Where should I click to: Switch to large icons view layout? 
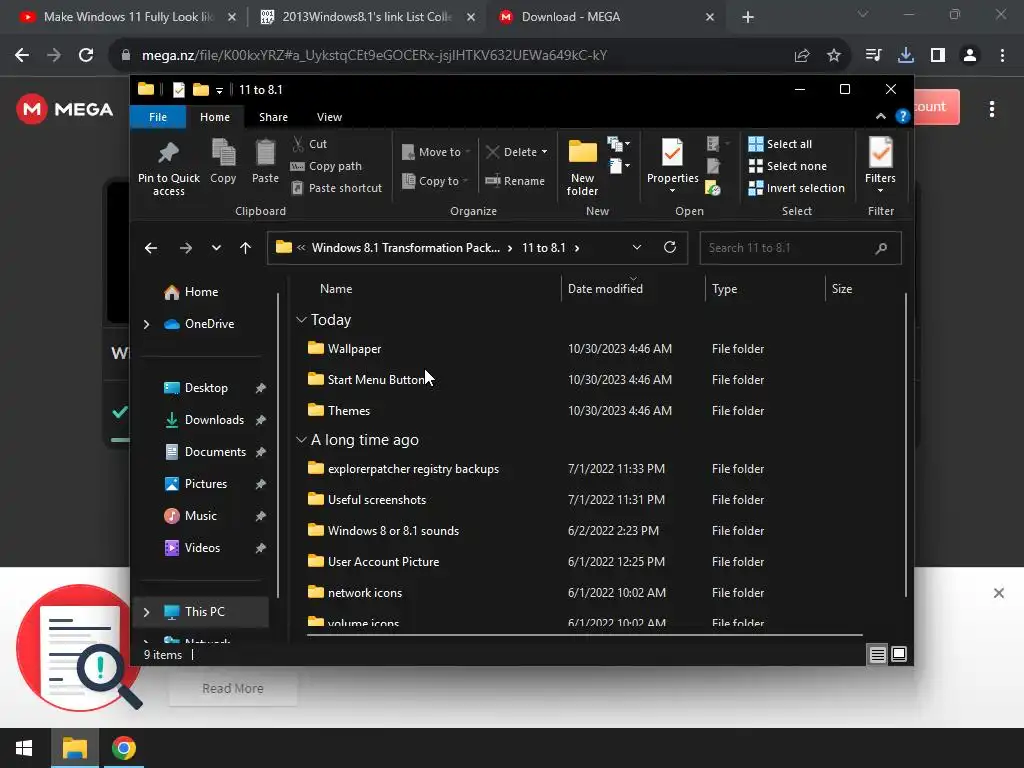pos(899,654)
